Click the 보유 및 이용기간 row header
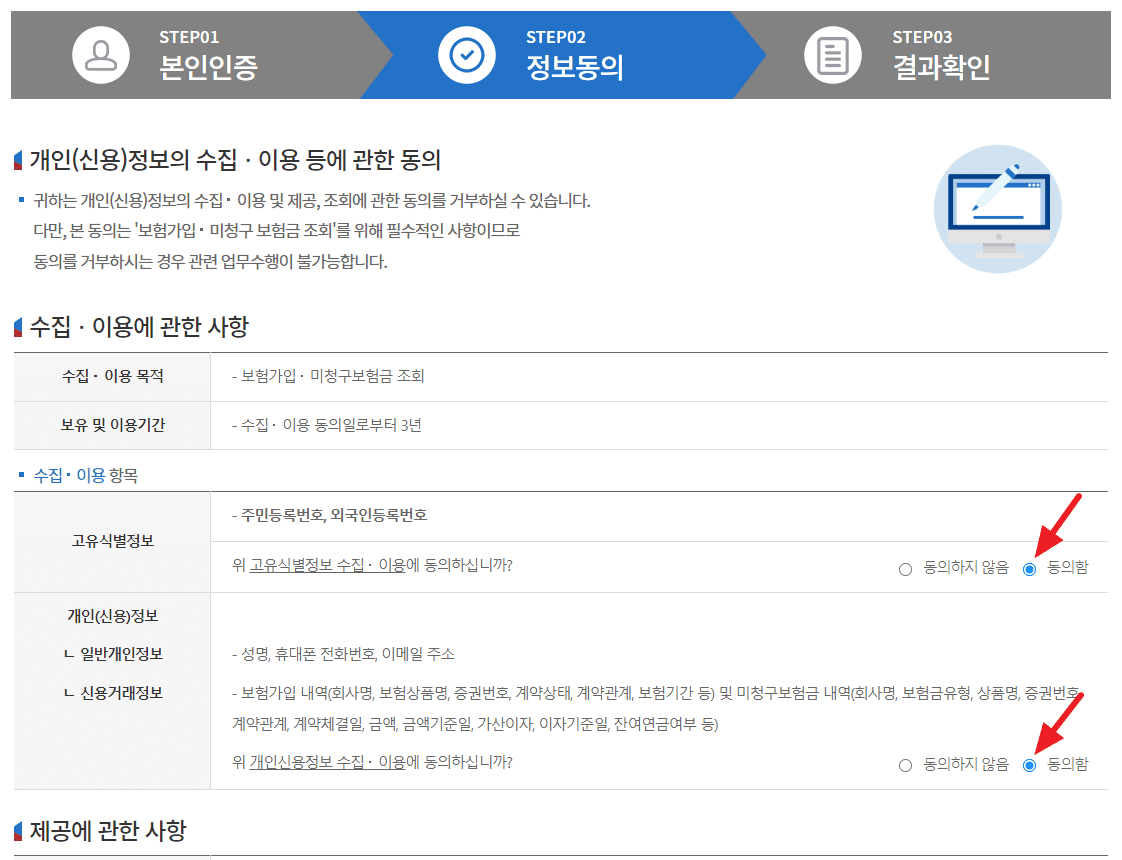 point(112,425)
